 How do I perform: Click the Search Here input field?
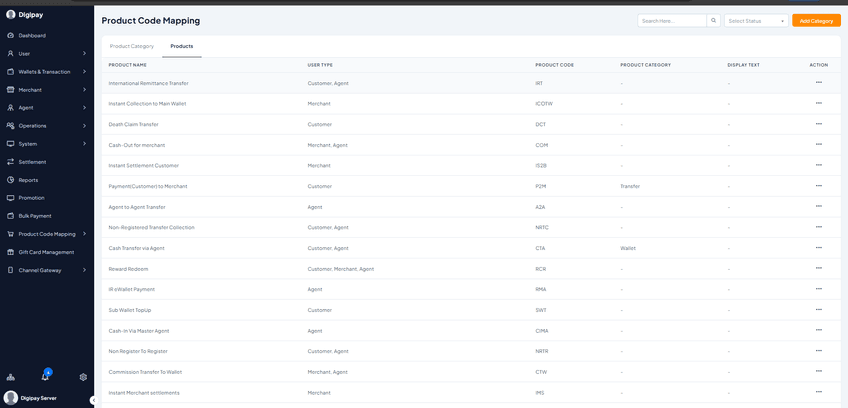[672, 21]
